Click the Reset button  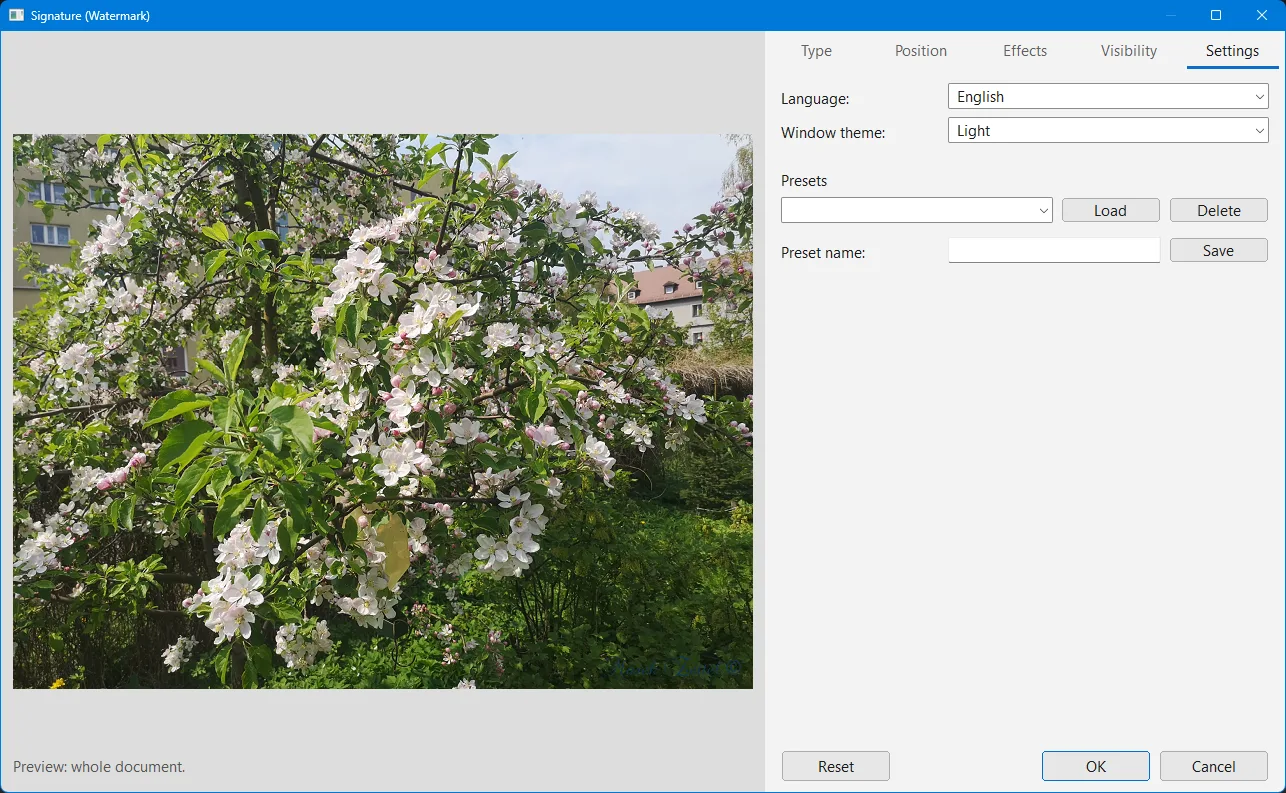(x=836, y=767)
